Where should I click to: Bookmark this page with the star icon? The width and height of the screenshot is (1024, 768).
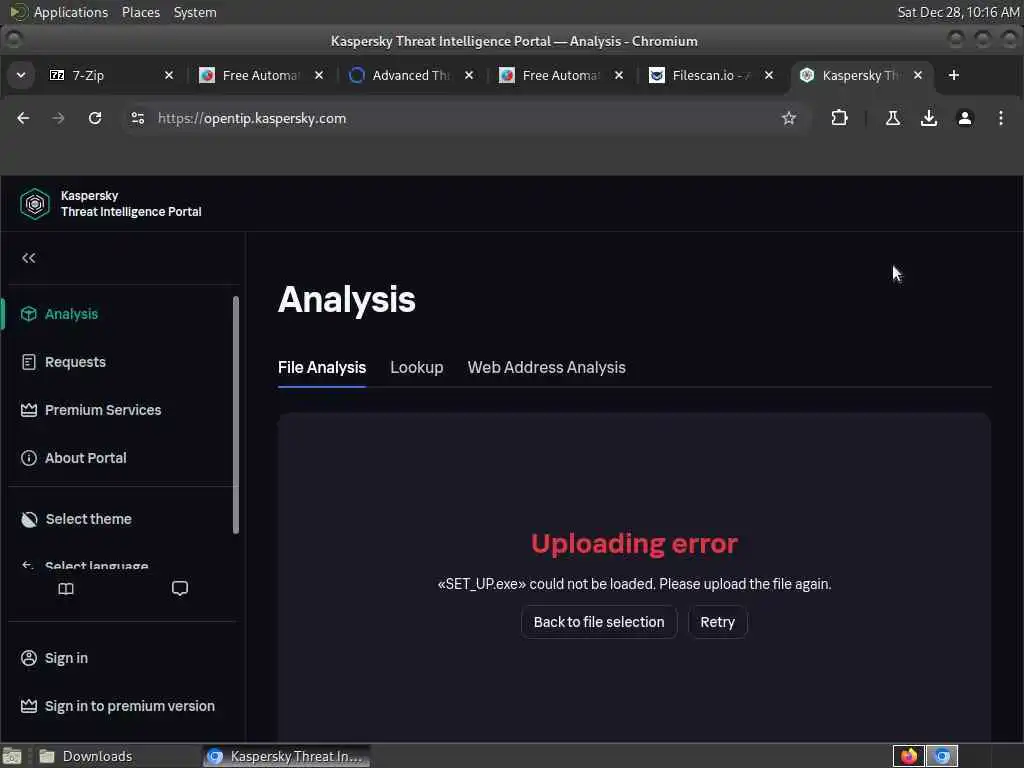click(x=789, y=118)
